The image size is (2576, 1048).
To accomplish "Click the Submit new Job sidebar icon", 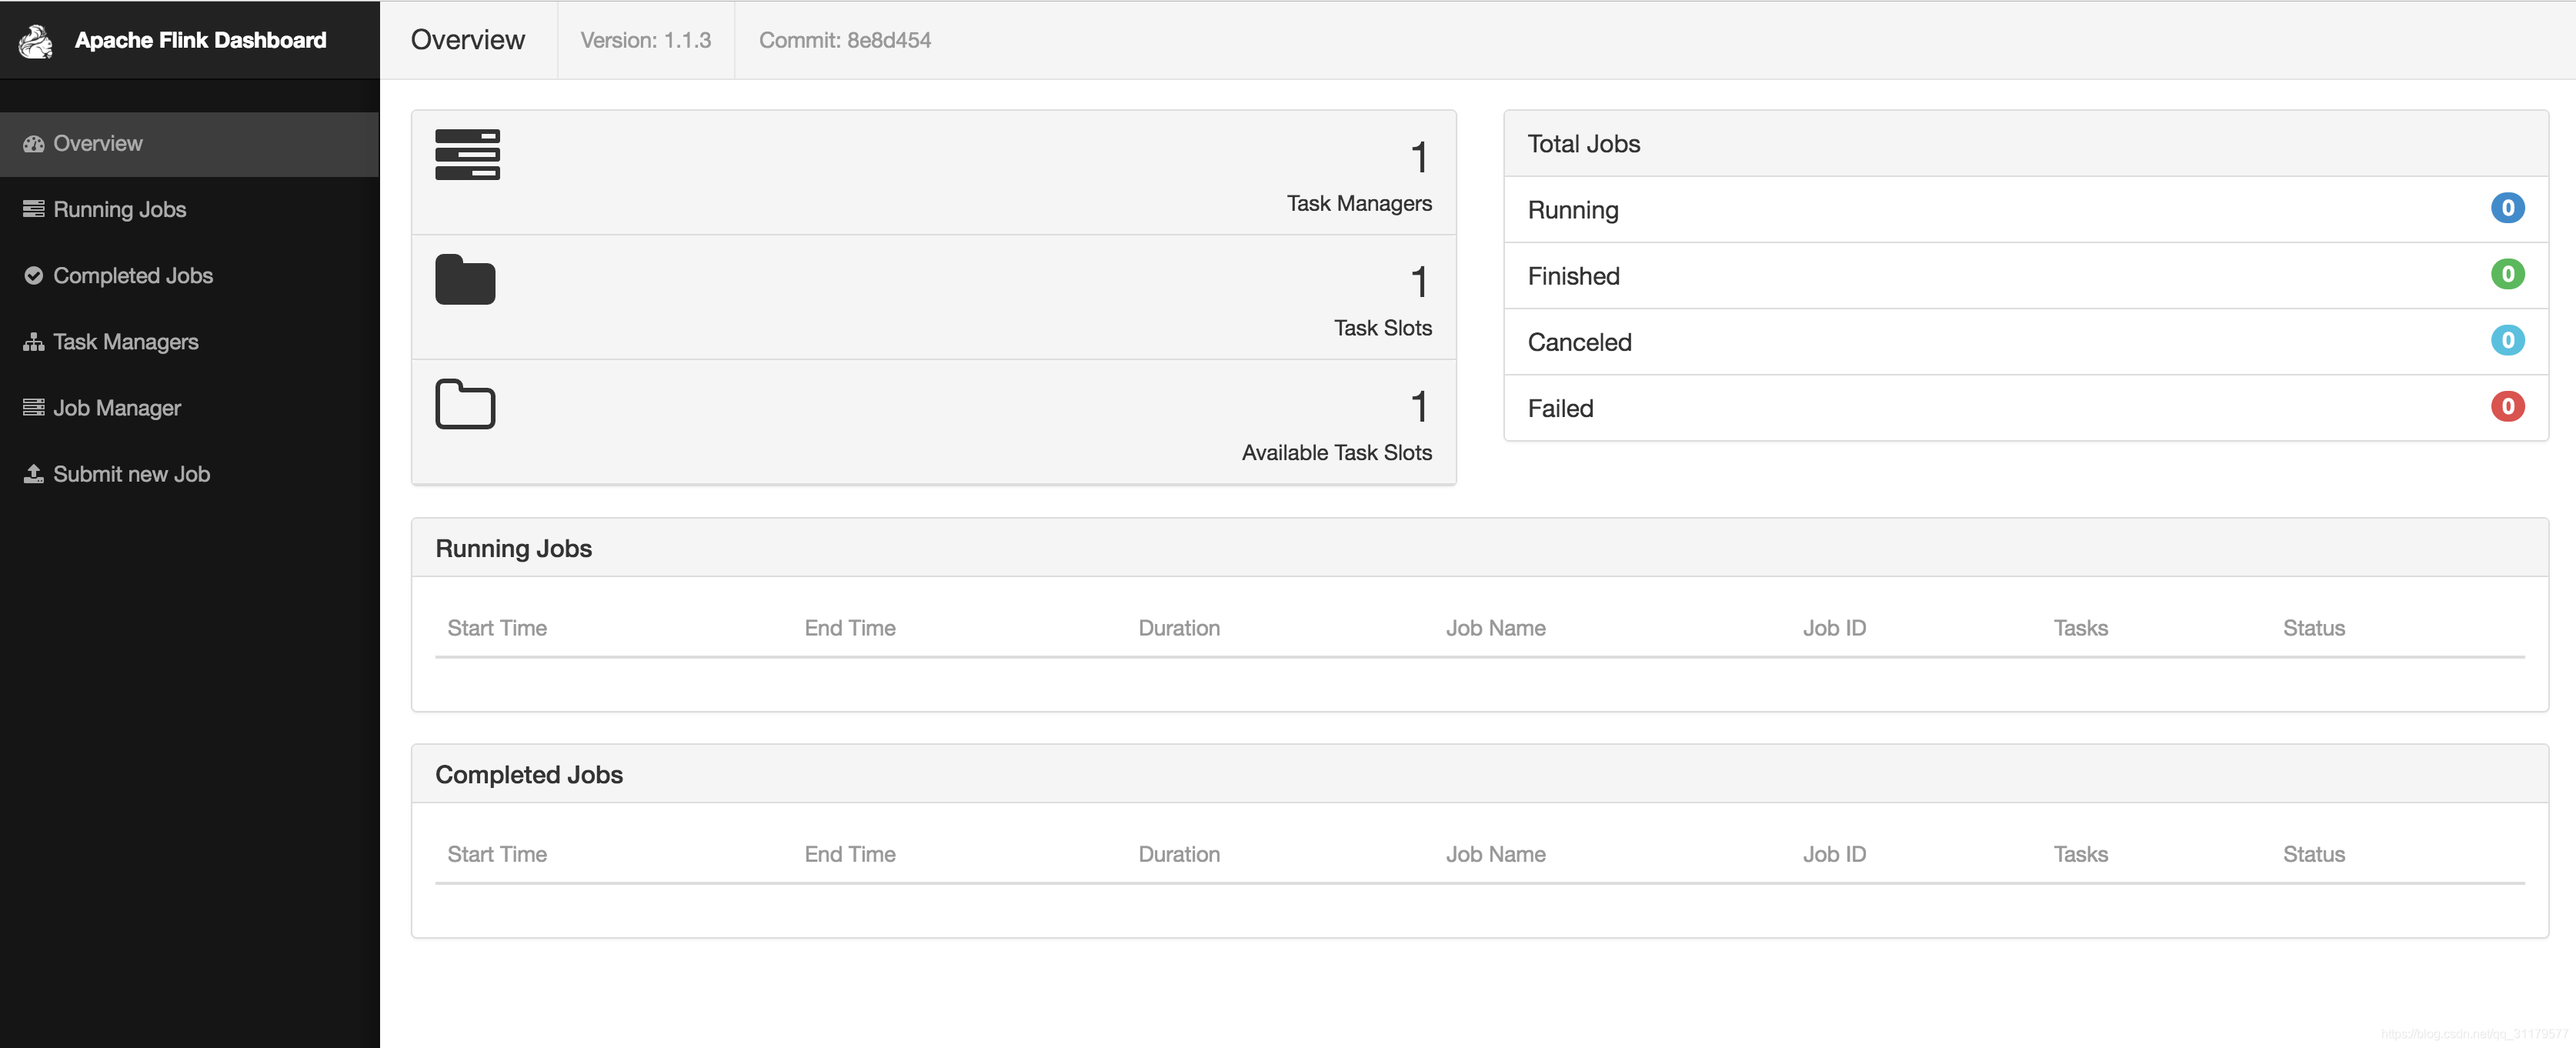I will (33, 473).
